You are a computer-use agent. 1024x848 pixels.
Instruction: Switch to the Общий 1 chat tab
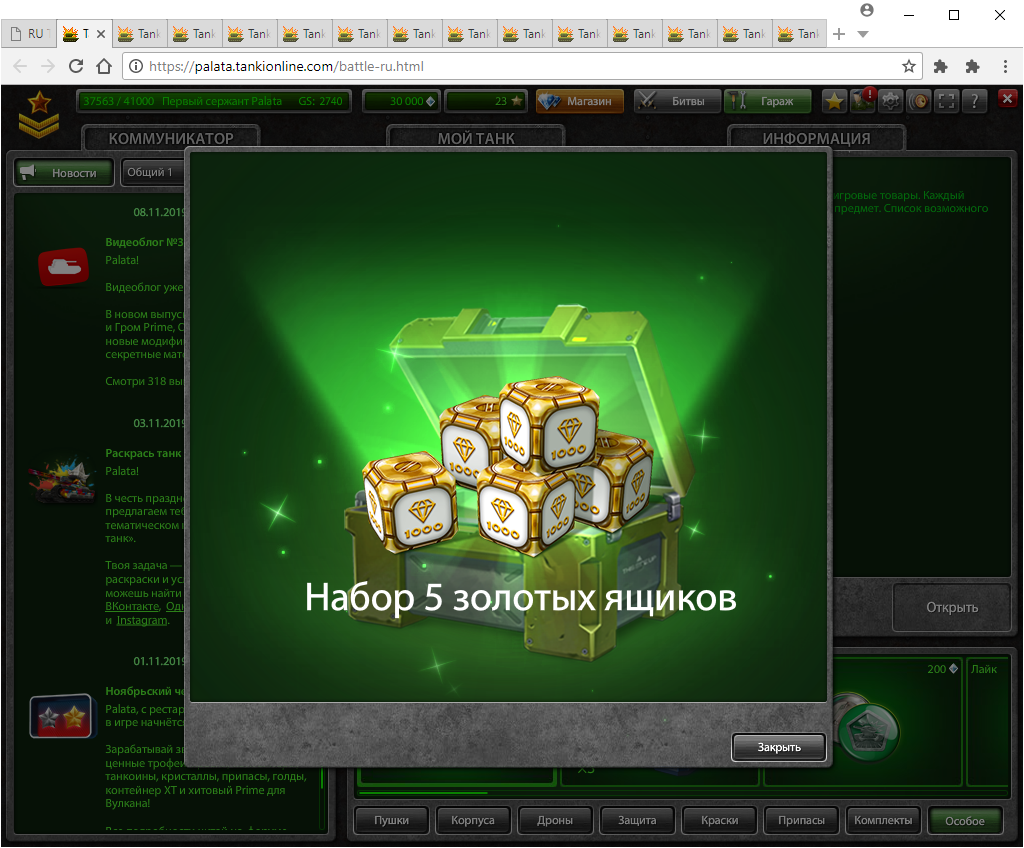tap(153, 172)
